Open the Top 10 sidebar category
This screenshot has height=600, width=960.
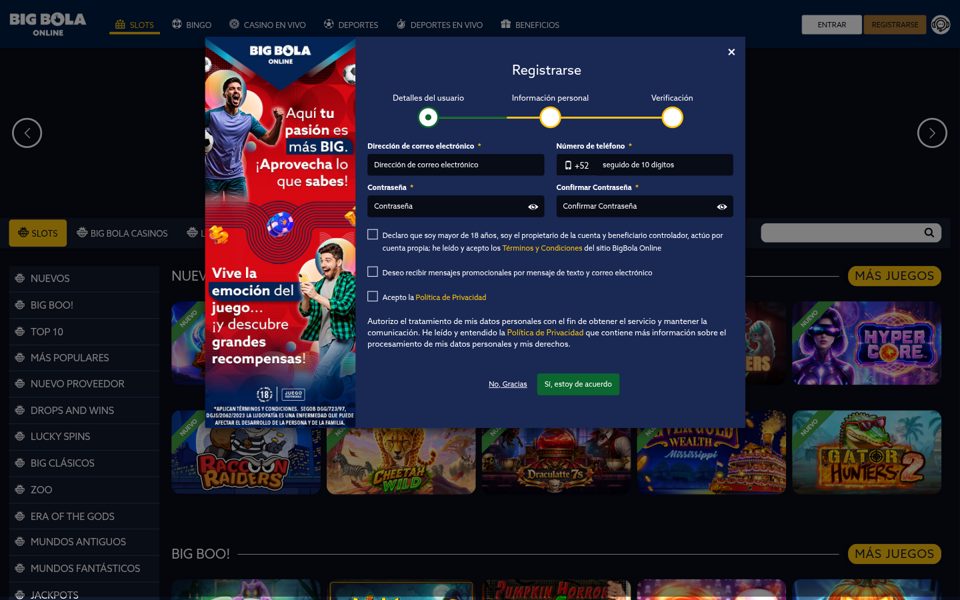tap(84, 331)
